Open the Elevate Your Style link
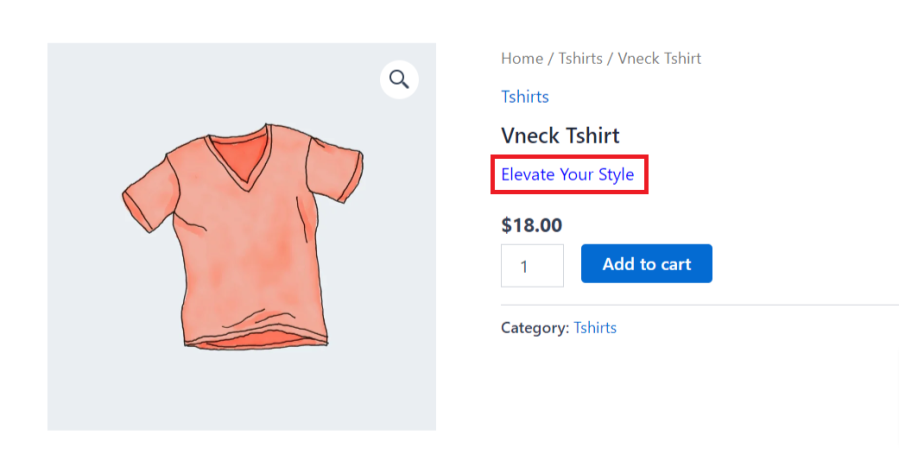The width and height of the screenshot is (899, 473). click(x=567, y=175)
